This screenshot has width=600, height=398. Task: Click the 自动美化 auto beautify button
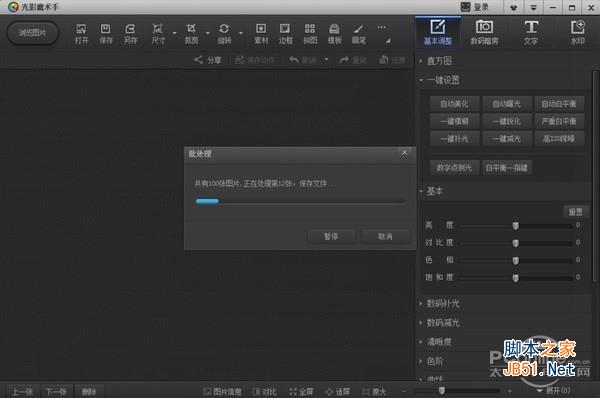coord(454,104)
